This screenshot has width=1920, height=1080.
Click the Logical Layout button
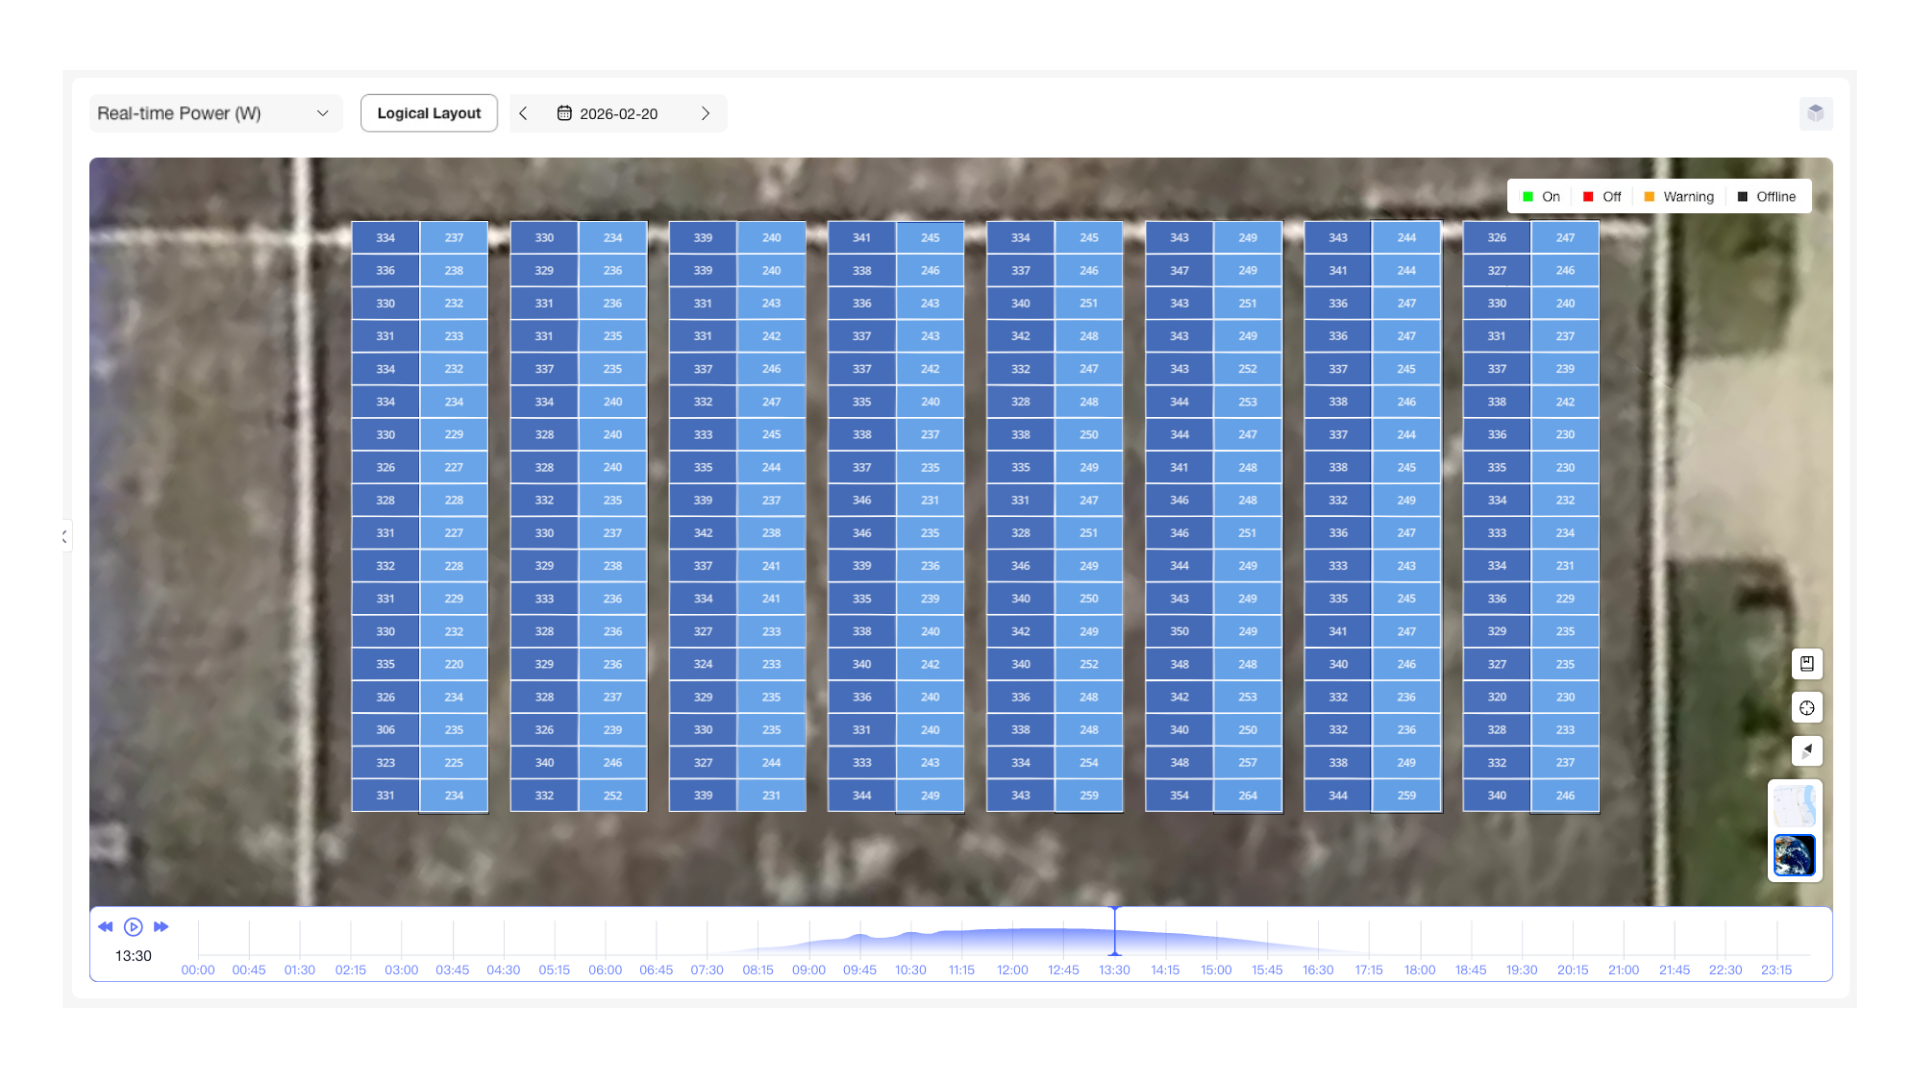tap(429, 113)
